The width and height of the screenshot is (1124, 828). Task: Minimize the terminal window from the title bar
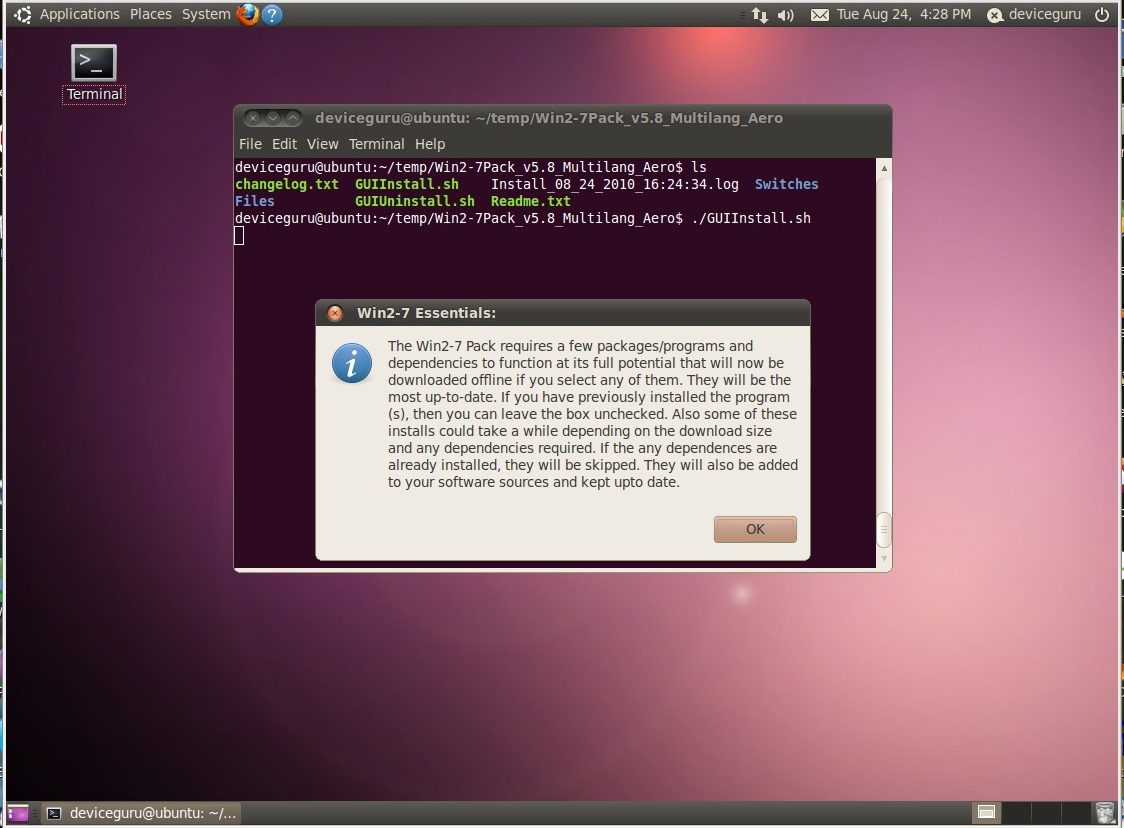[272, 118]
